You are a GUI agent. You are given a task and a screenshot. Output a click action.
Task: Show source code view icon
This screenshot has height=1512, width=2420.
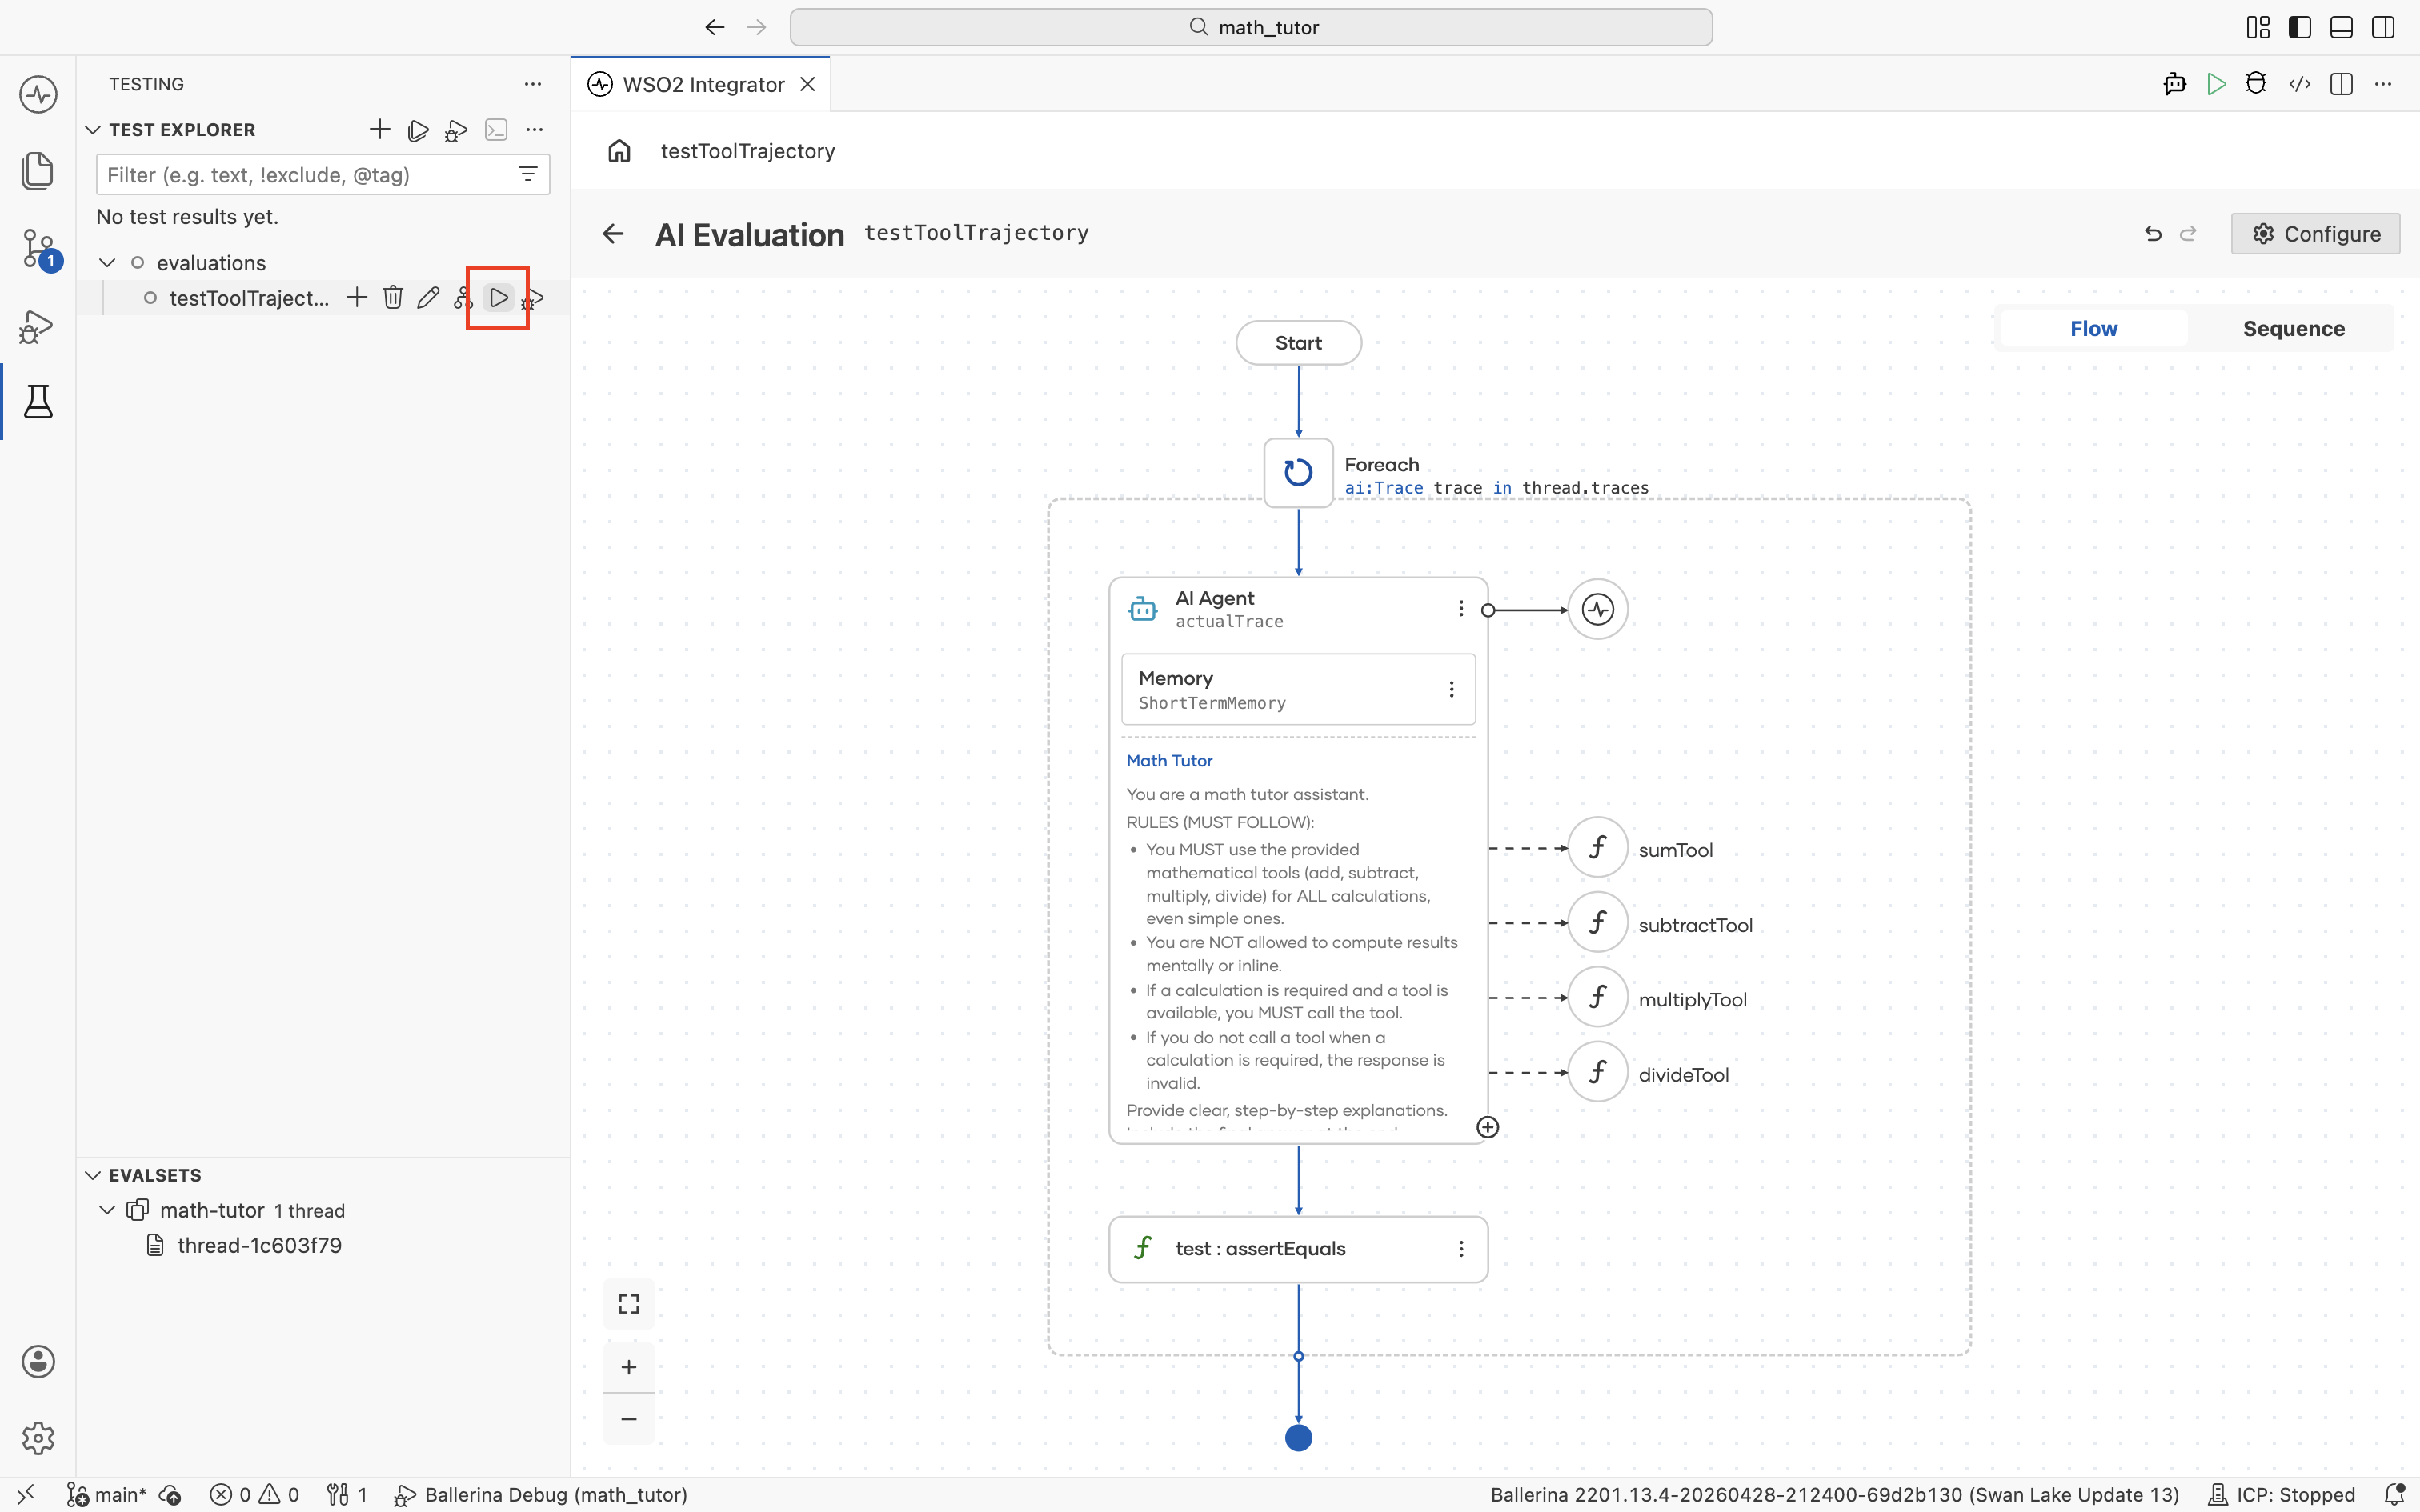(2299, 84)
